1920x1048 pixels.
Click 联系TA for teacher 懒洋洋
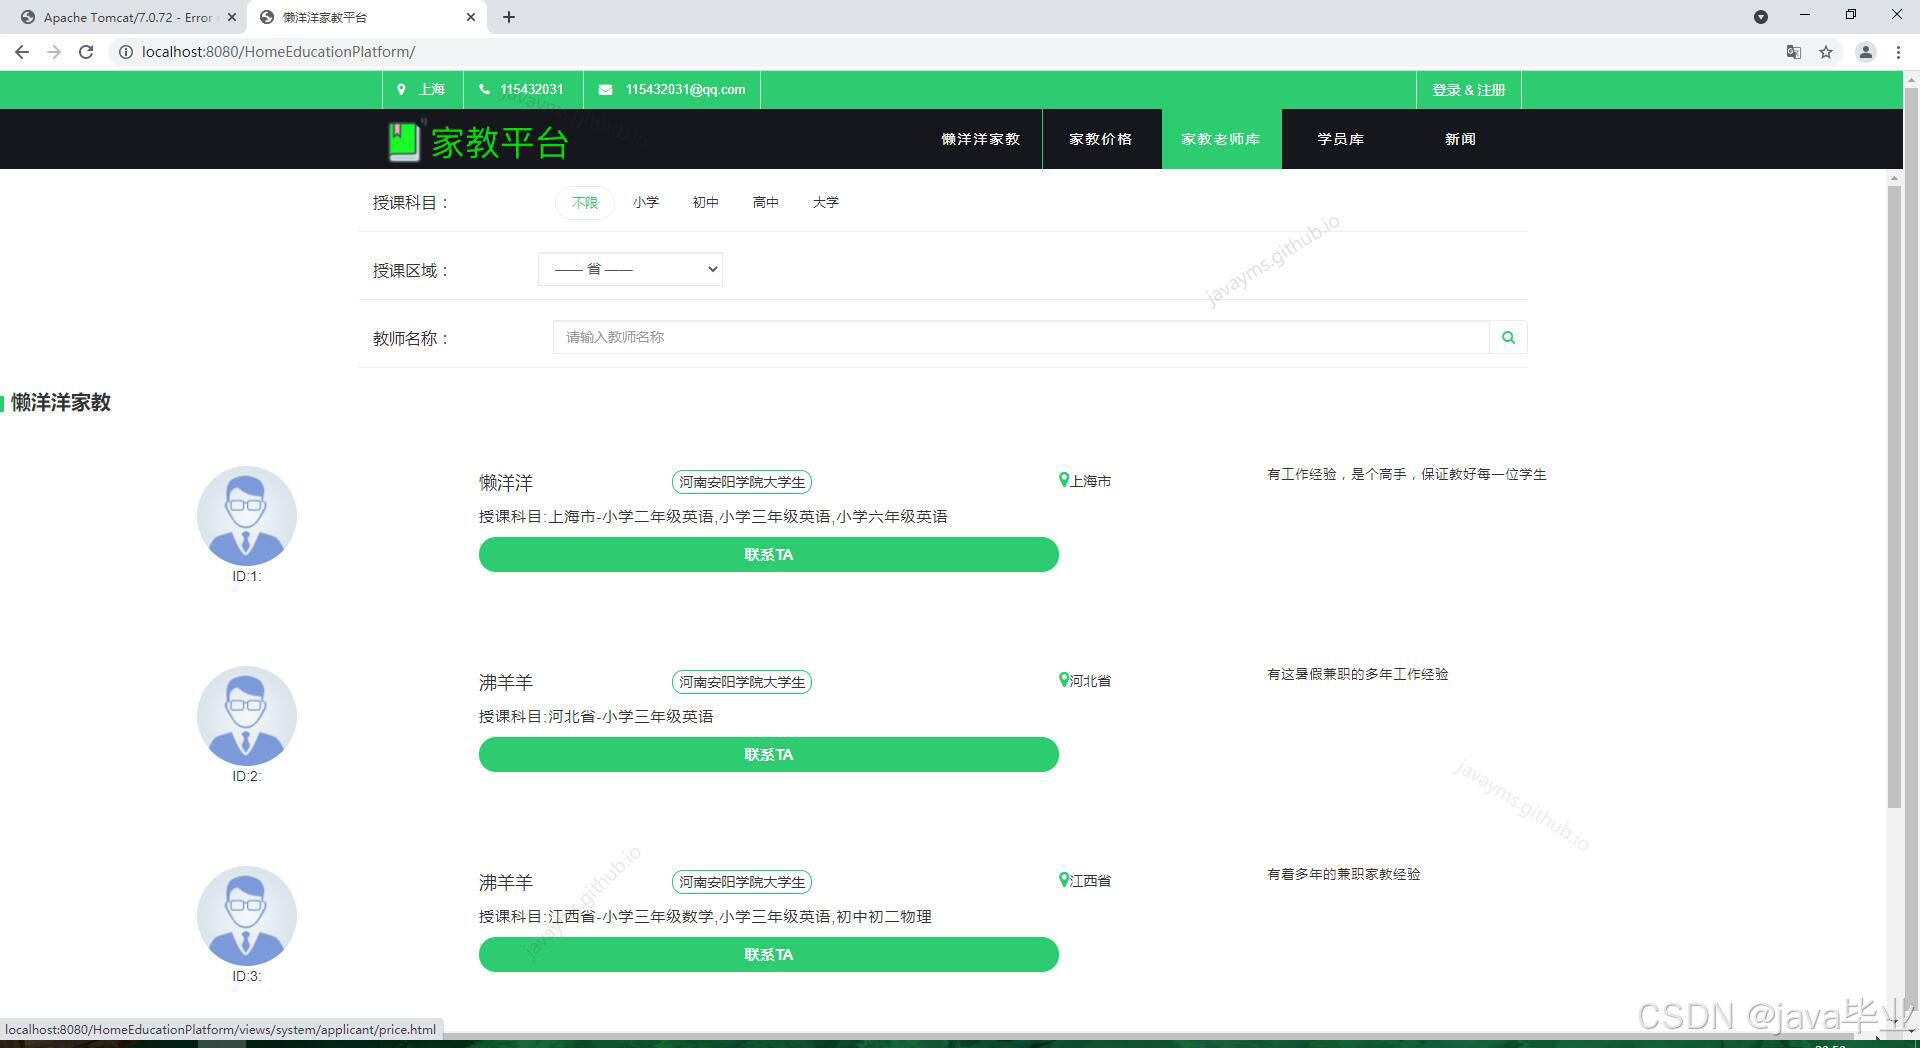[768, 554]
